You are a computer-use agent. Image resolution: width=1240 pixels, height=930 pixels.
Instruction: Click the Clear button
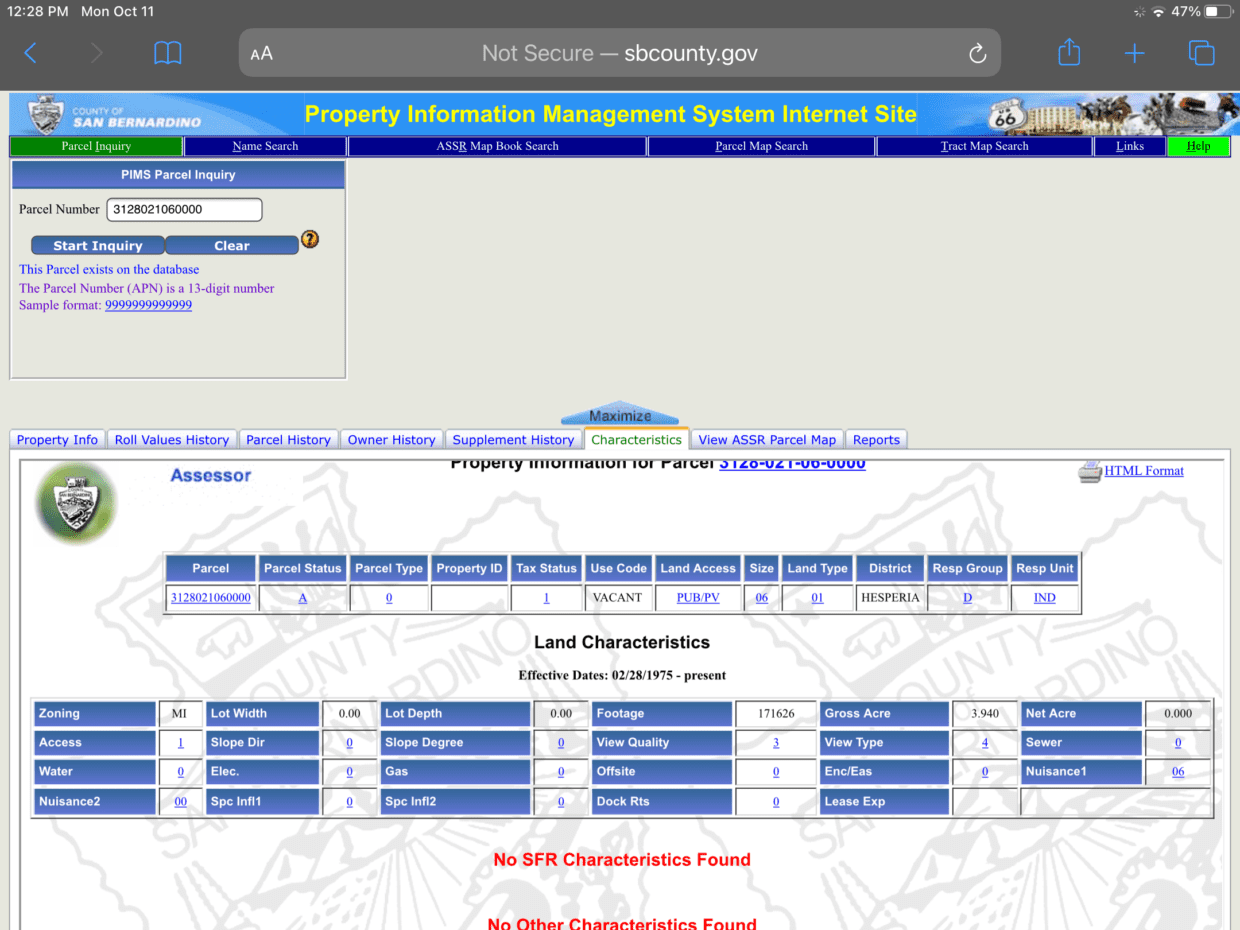coord(232,245)
